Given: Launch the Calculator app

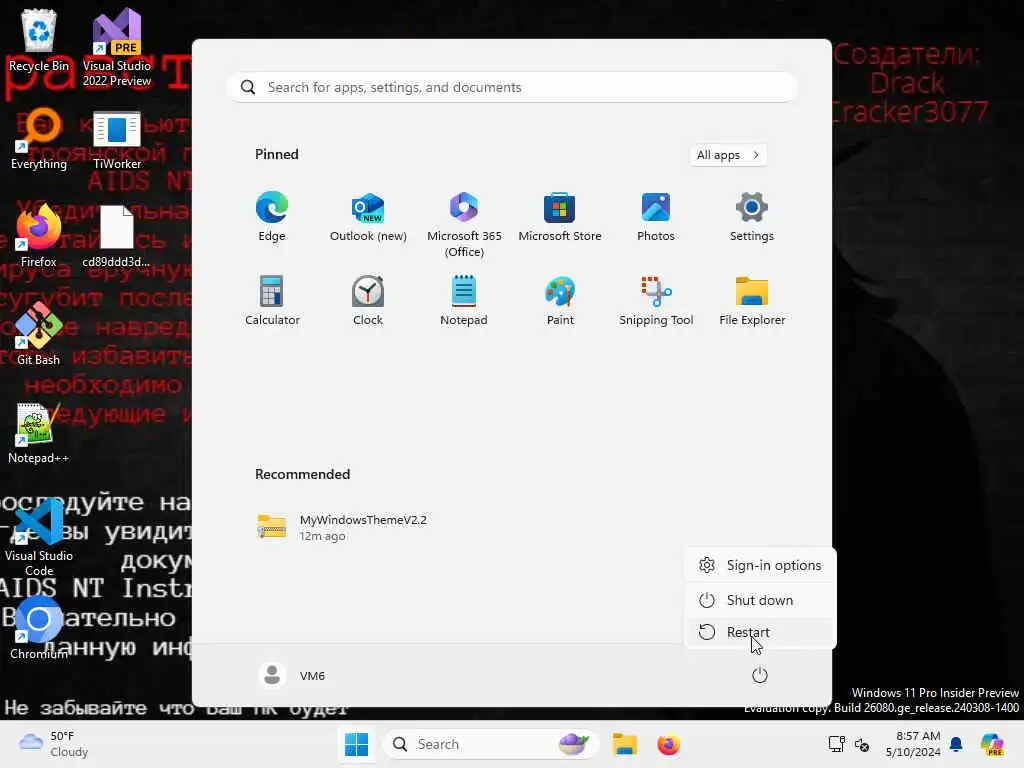Looking at the screenshot, I should coord(272,301).
